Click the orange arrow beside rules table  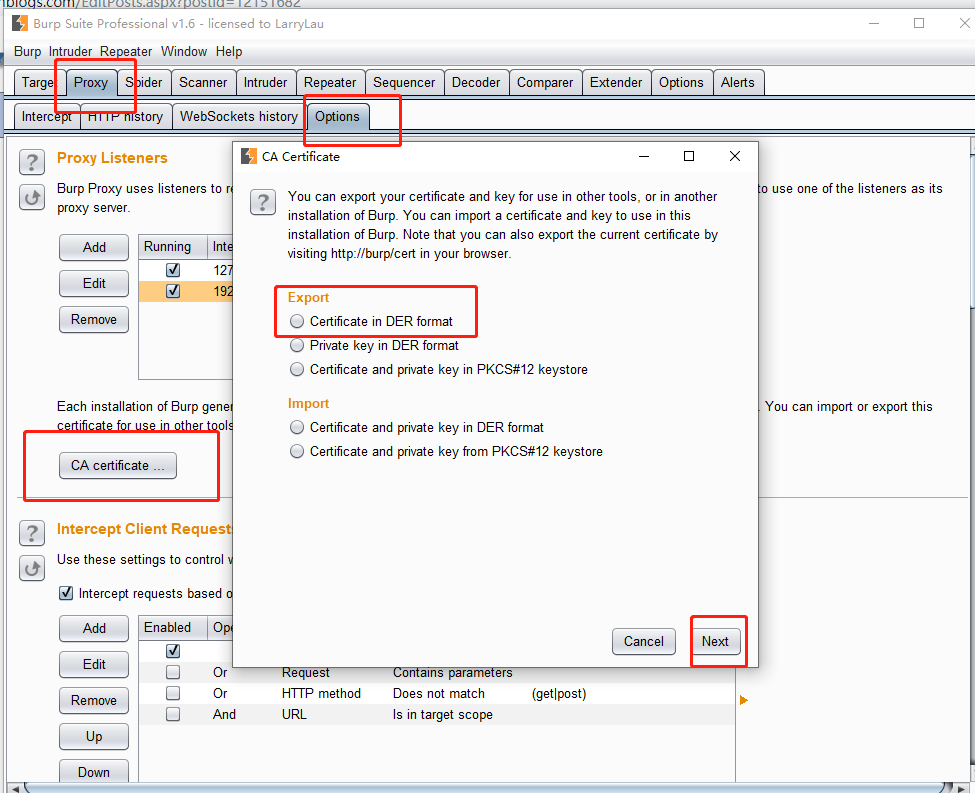[744, 700]
